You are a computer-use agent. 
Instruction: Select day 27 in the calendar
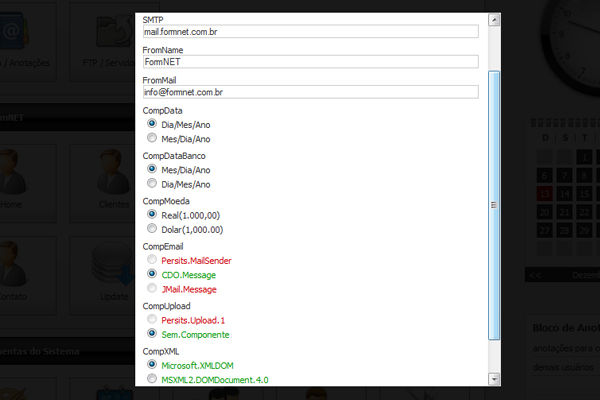(x=544, y=231)
